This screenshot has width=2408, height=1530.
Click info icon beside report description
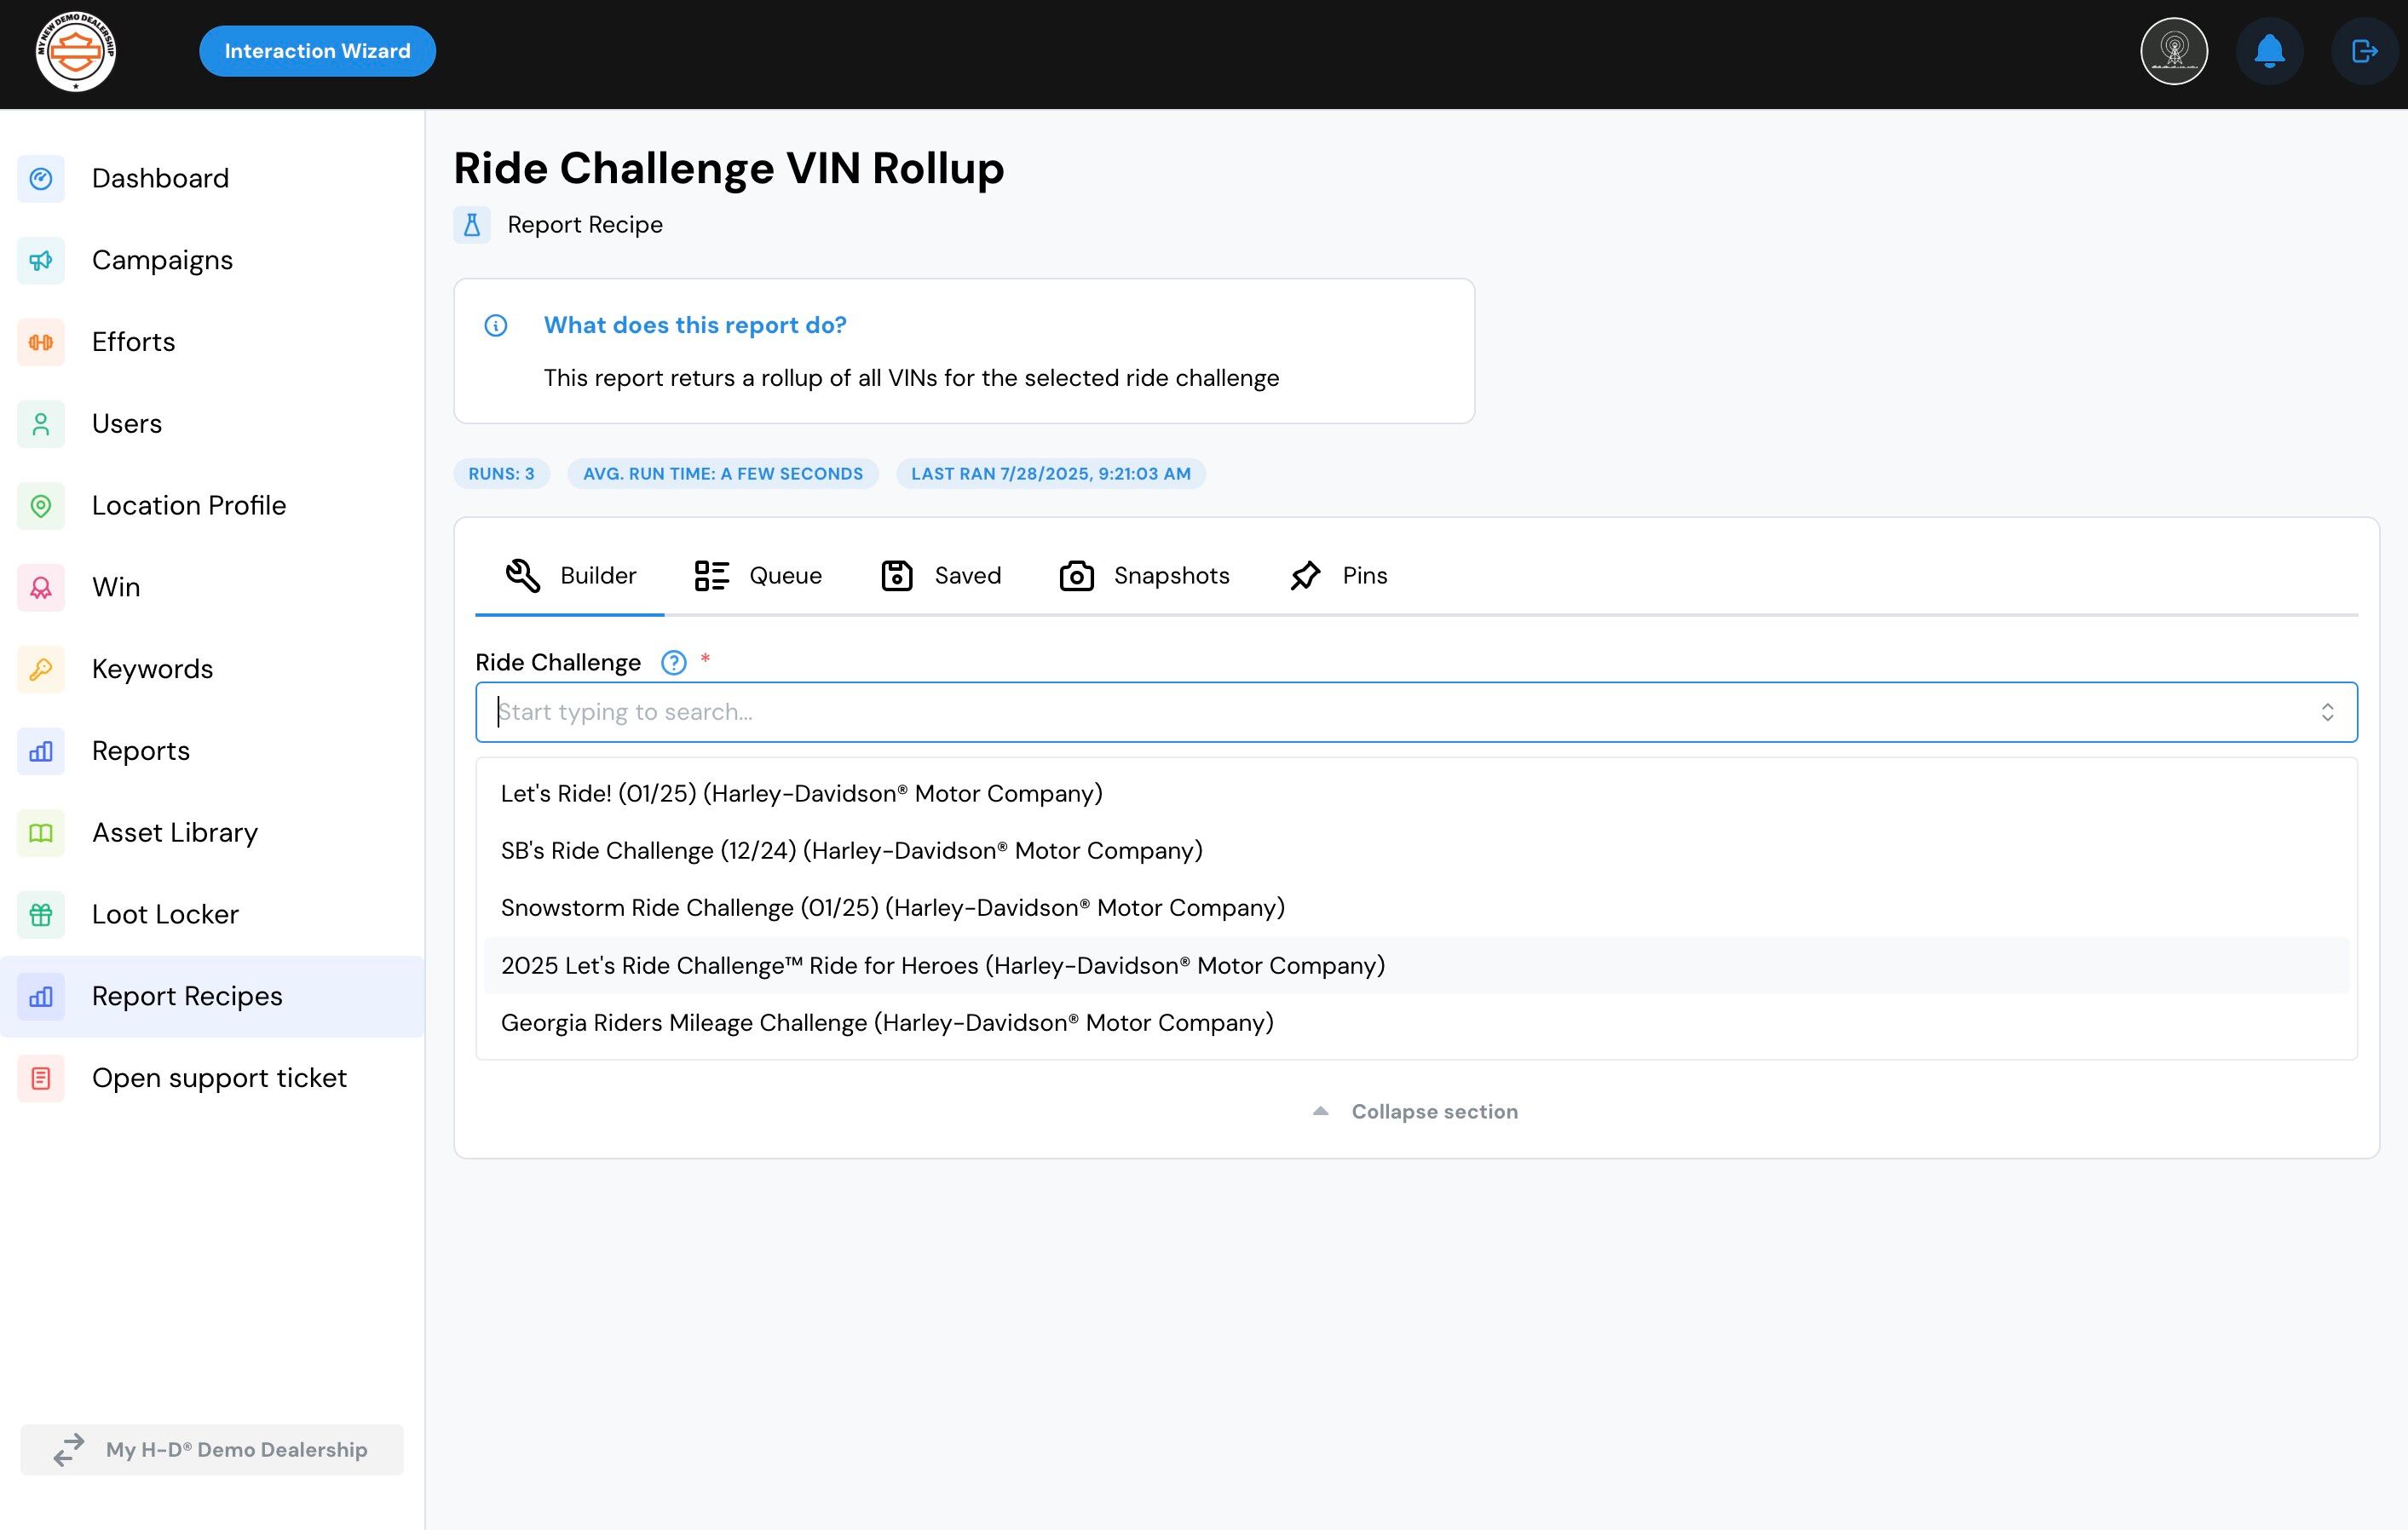496,325
